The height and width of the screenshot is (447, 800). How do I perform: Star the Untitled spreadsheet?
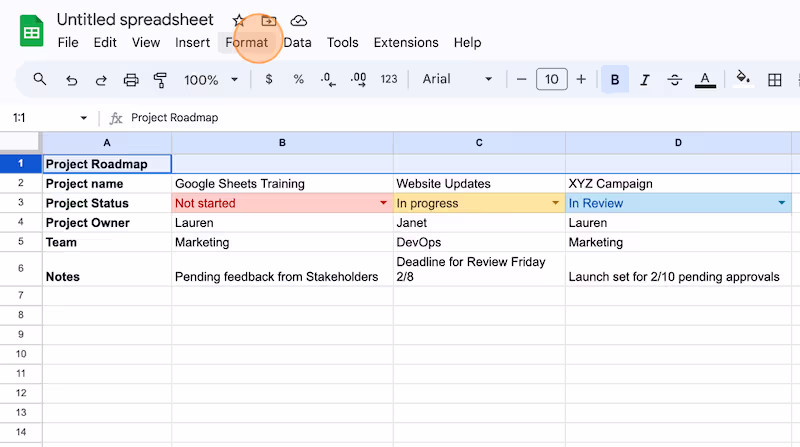coord(238,20)
